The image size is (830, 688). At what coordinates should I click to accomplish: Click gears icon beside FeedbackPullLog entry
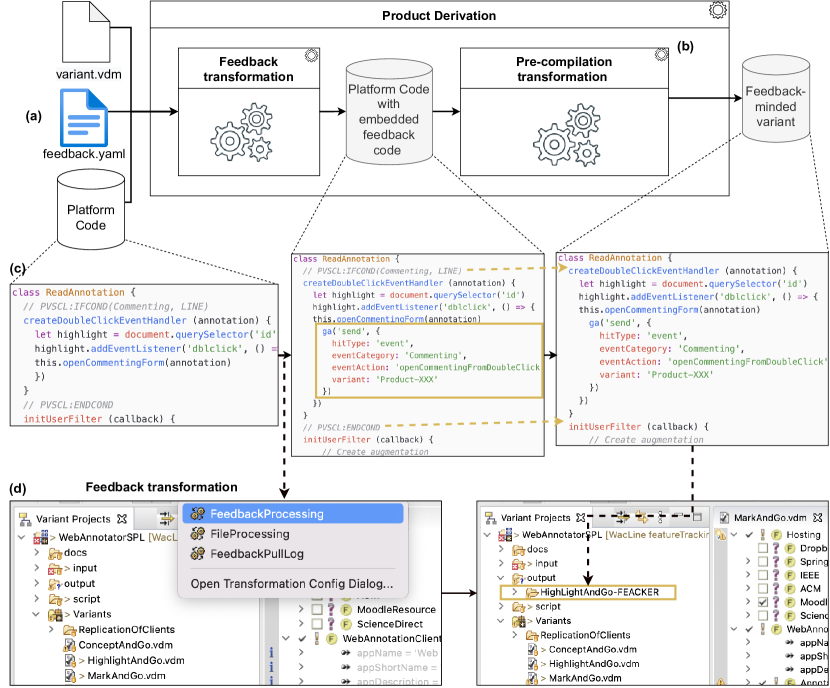[x=198, y=554]
